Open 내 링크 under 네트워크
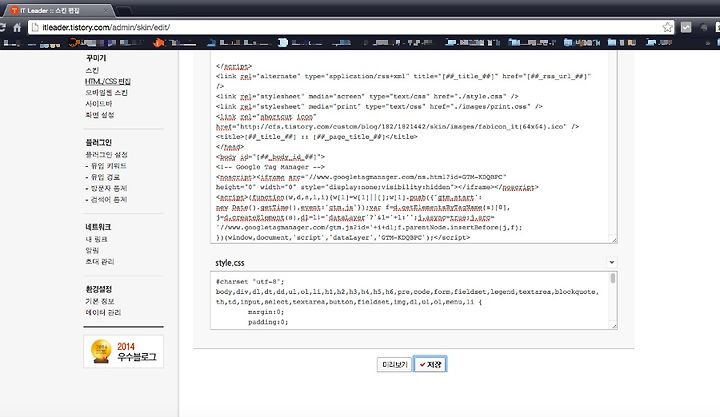 tap(96, 239)
